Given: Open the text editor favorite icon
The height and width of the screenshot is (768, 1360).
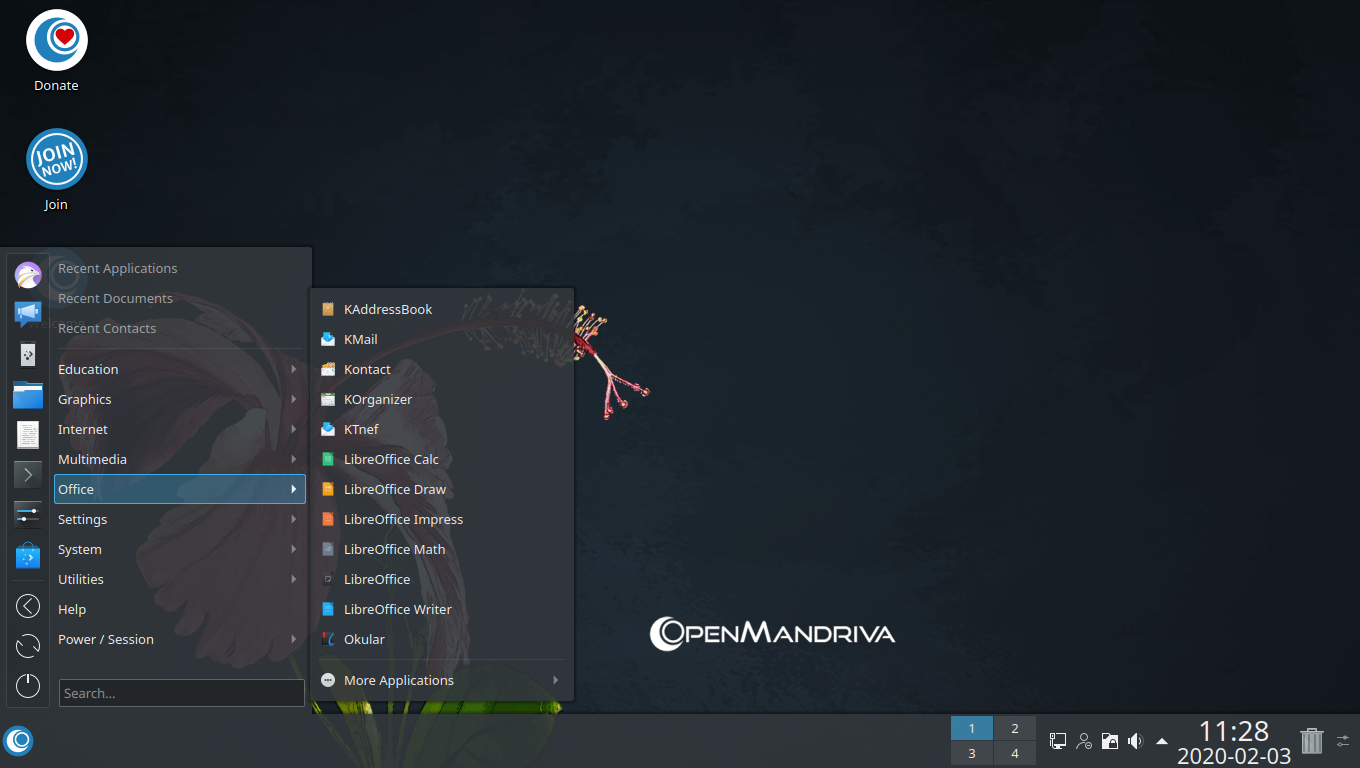Looking at the screenshot, I should click(28, 434).
